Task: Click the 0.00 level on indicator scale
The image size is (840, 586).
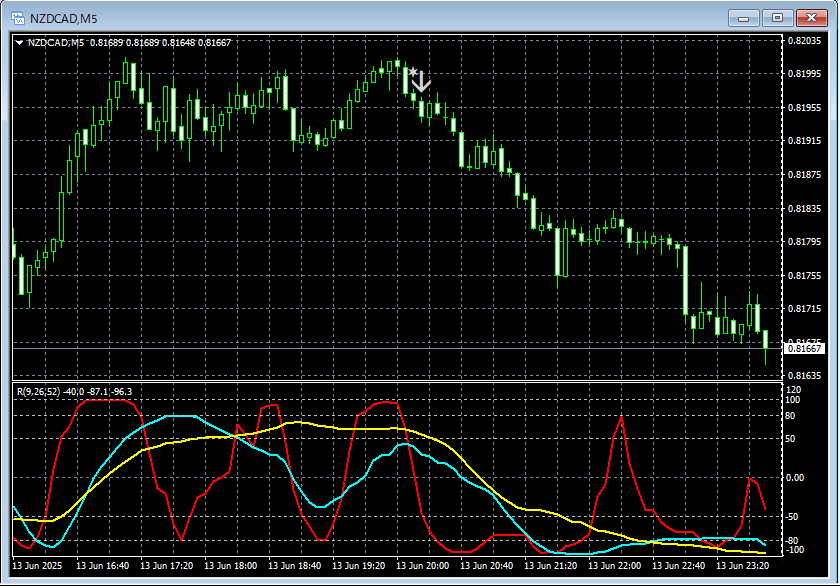Action: [796, 478]
